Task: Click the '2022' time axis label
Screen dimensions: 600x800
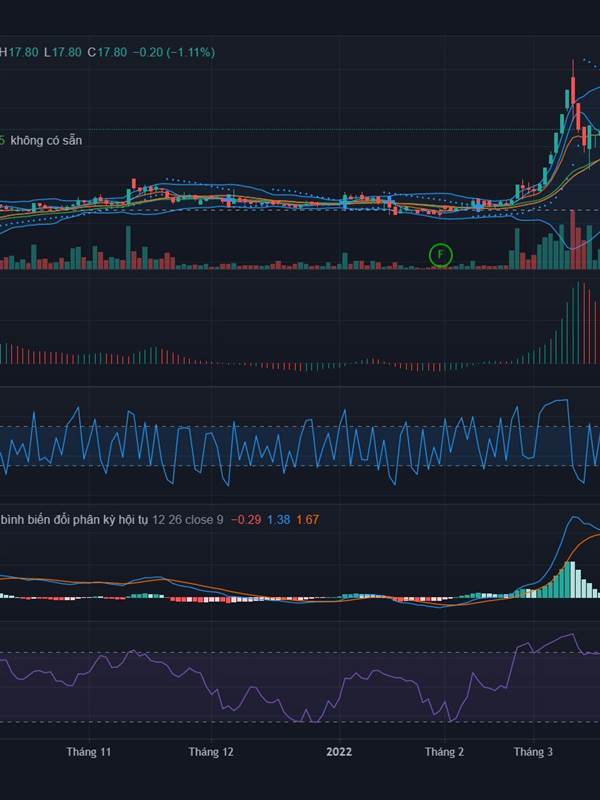Action: (x=339, y=752)
